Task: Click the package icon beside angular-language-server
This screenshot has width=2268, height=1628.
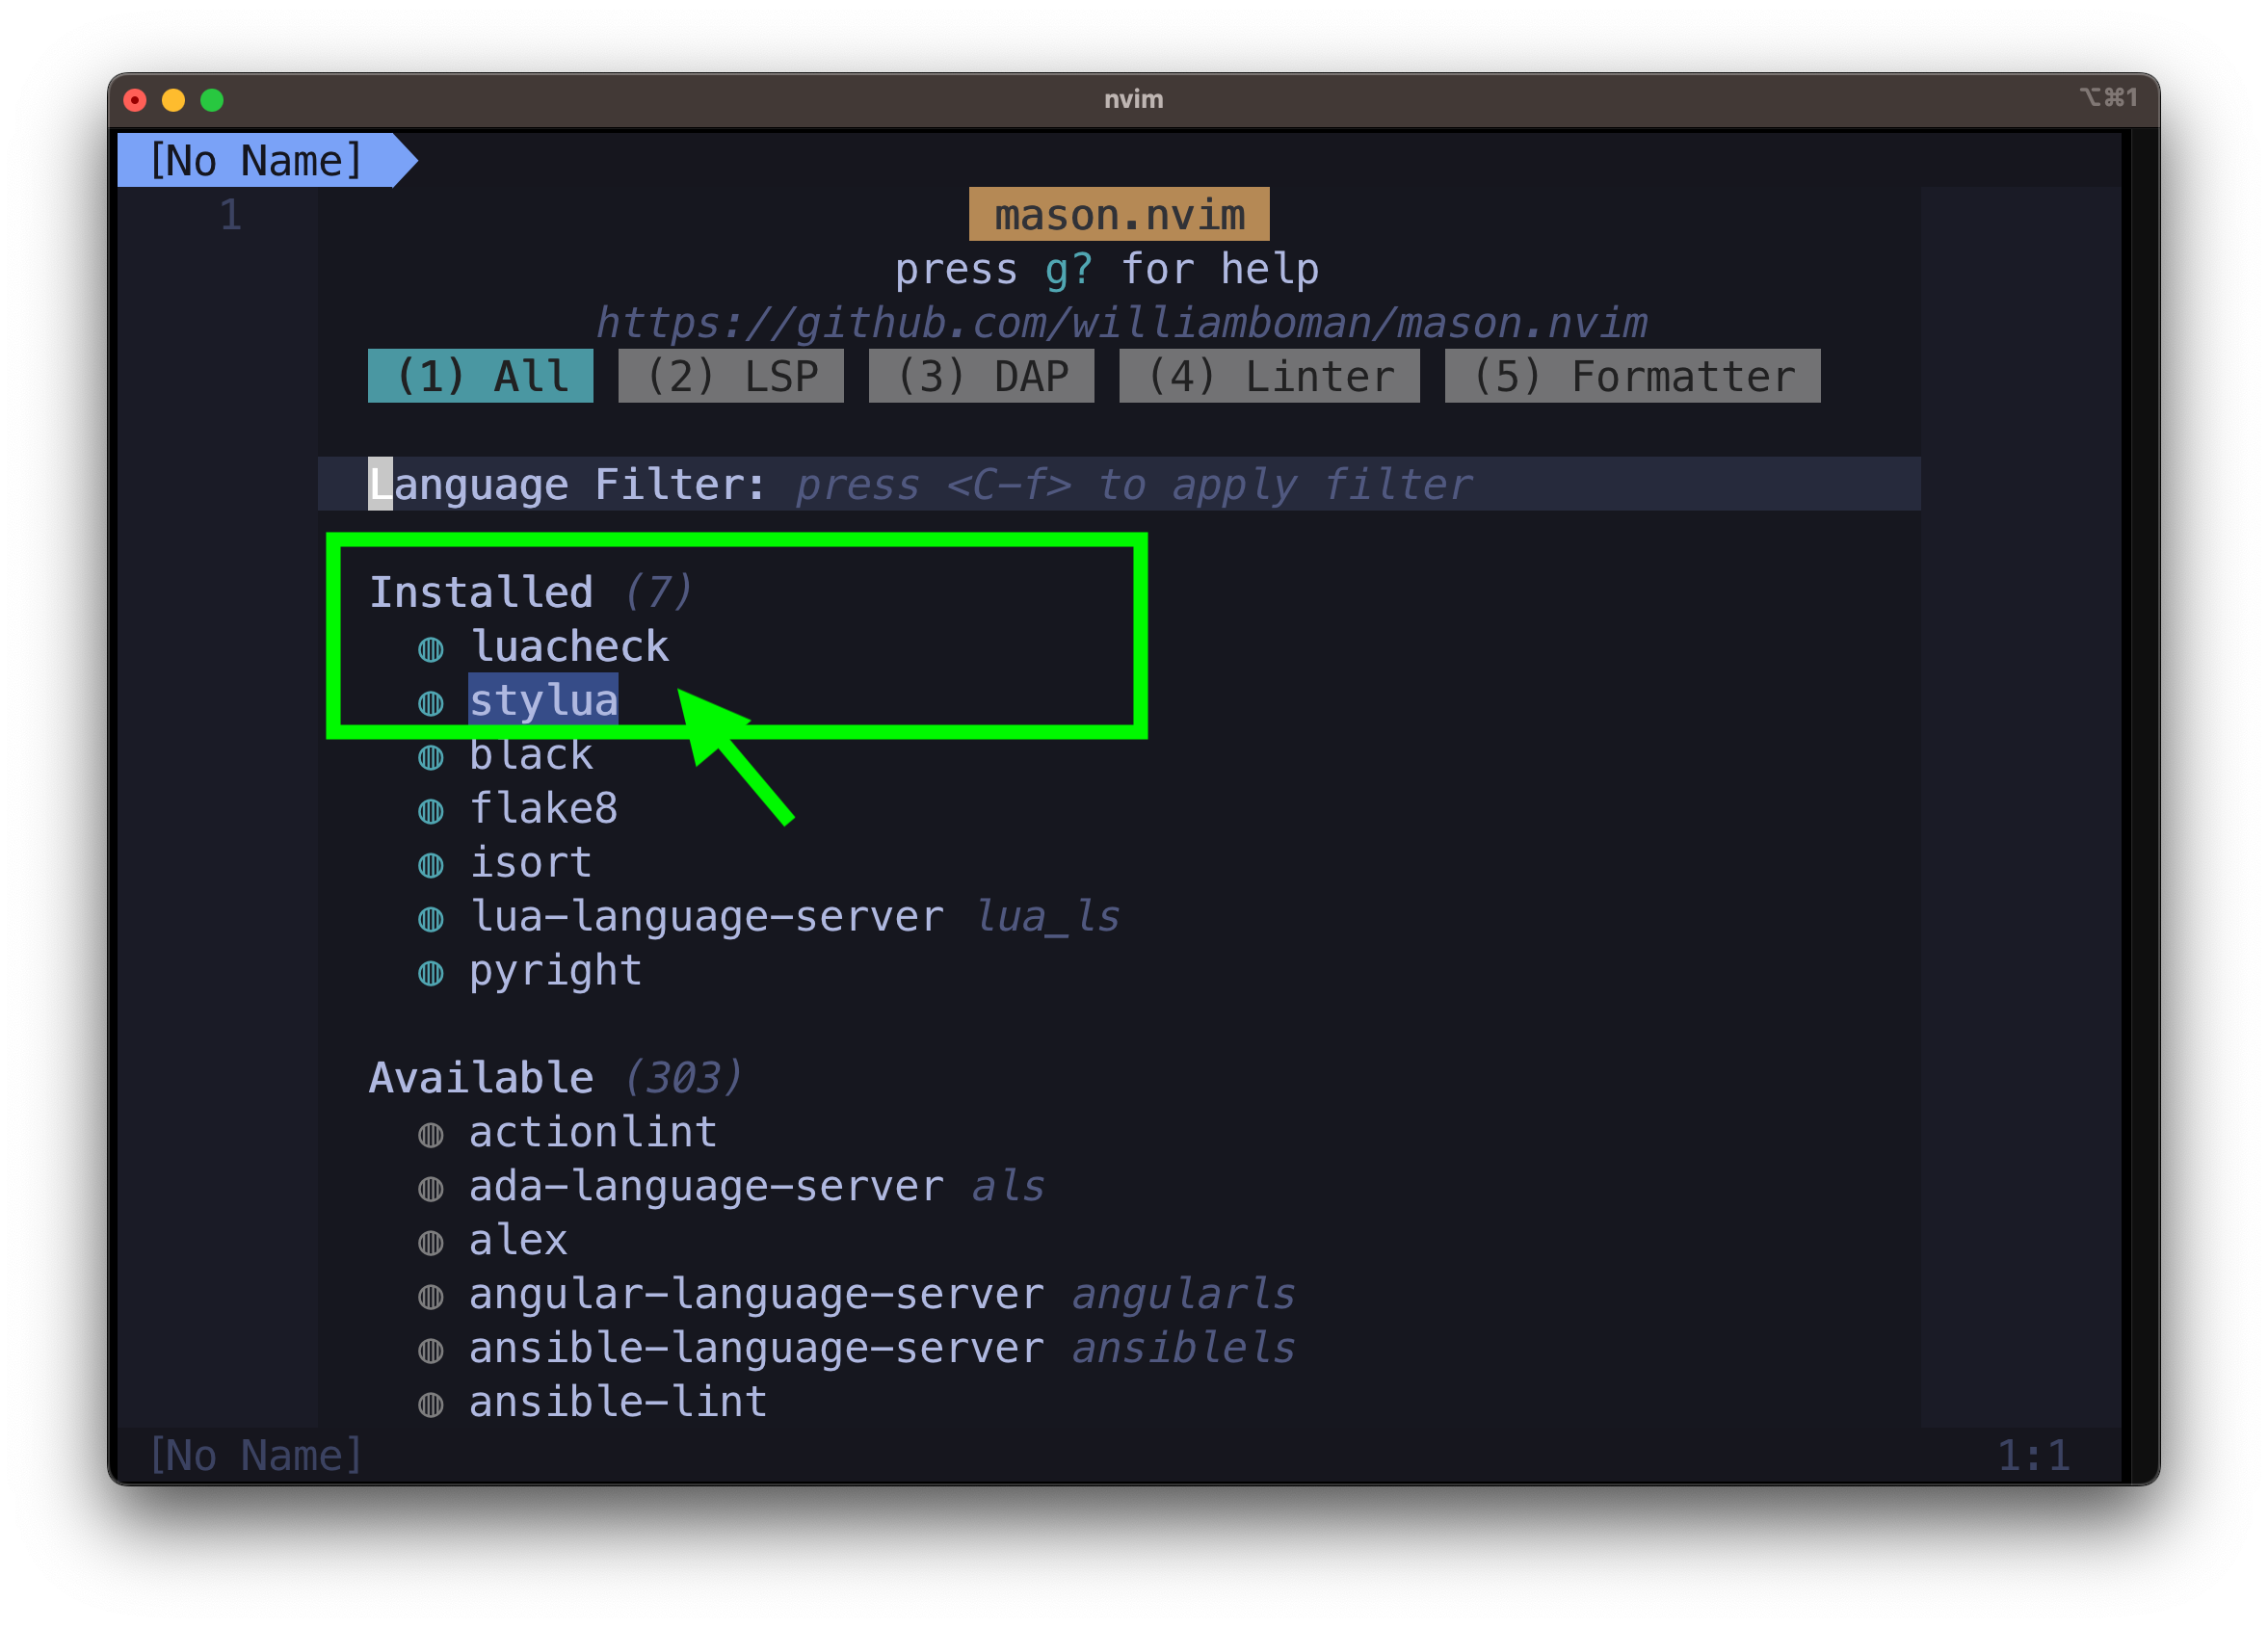Action: pos(430,1298)
